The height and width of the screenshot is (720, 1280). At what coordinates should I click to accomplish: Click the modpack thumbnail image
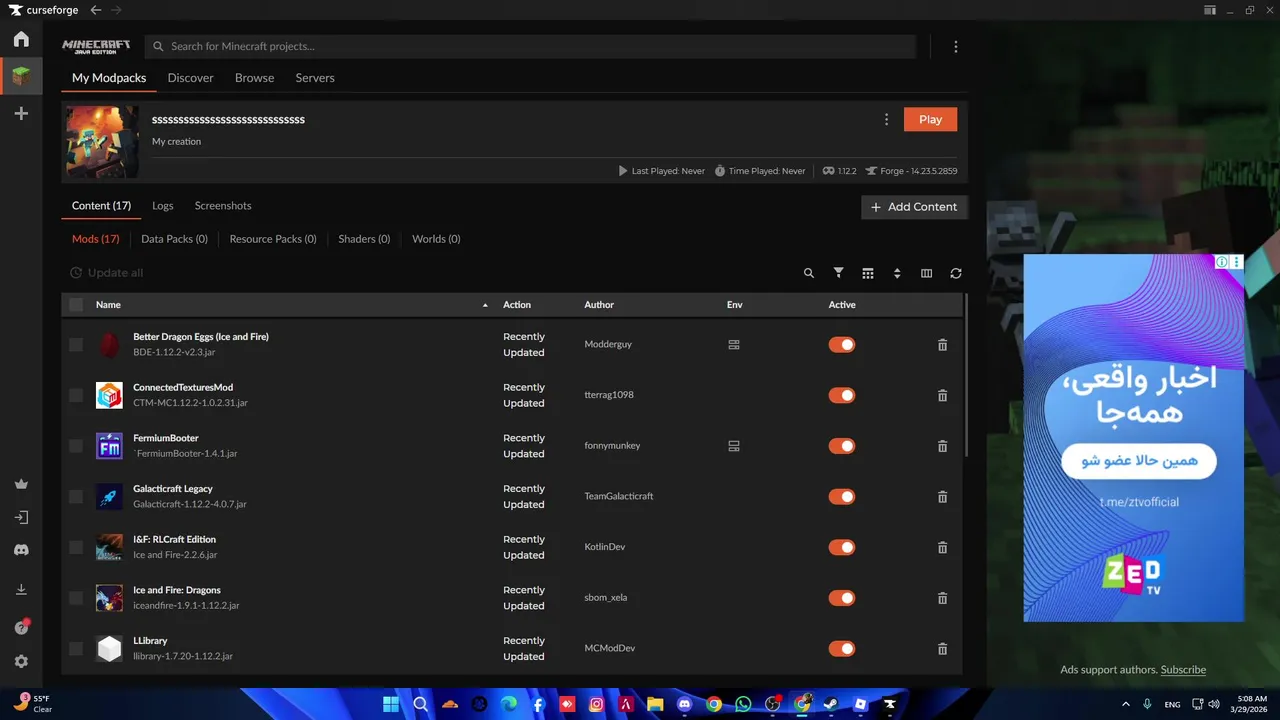[102, 142]
